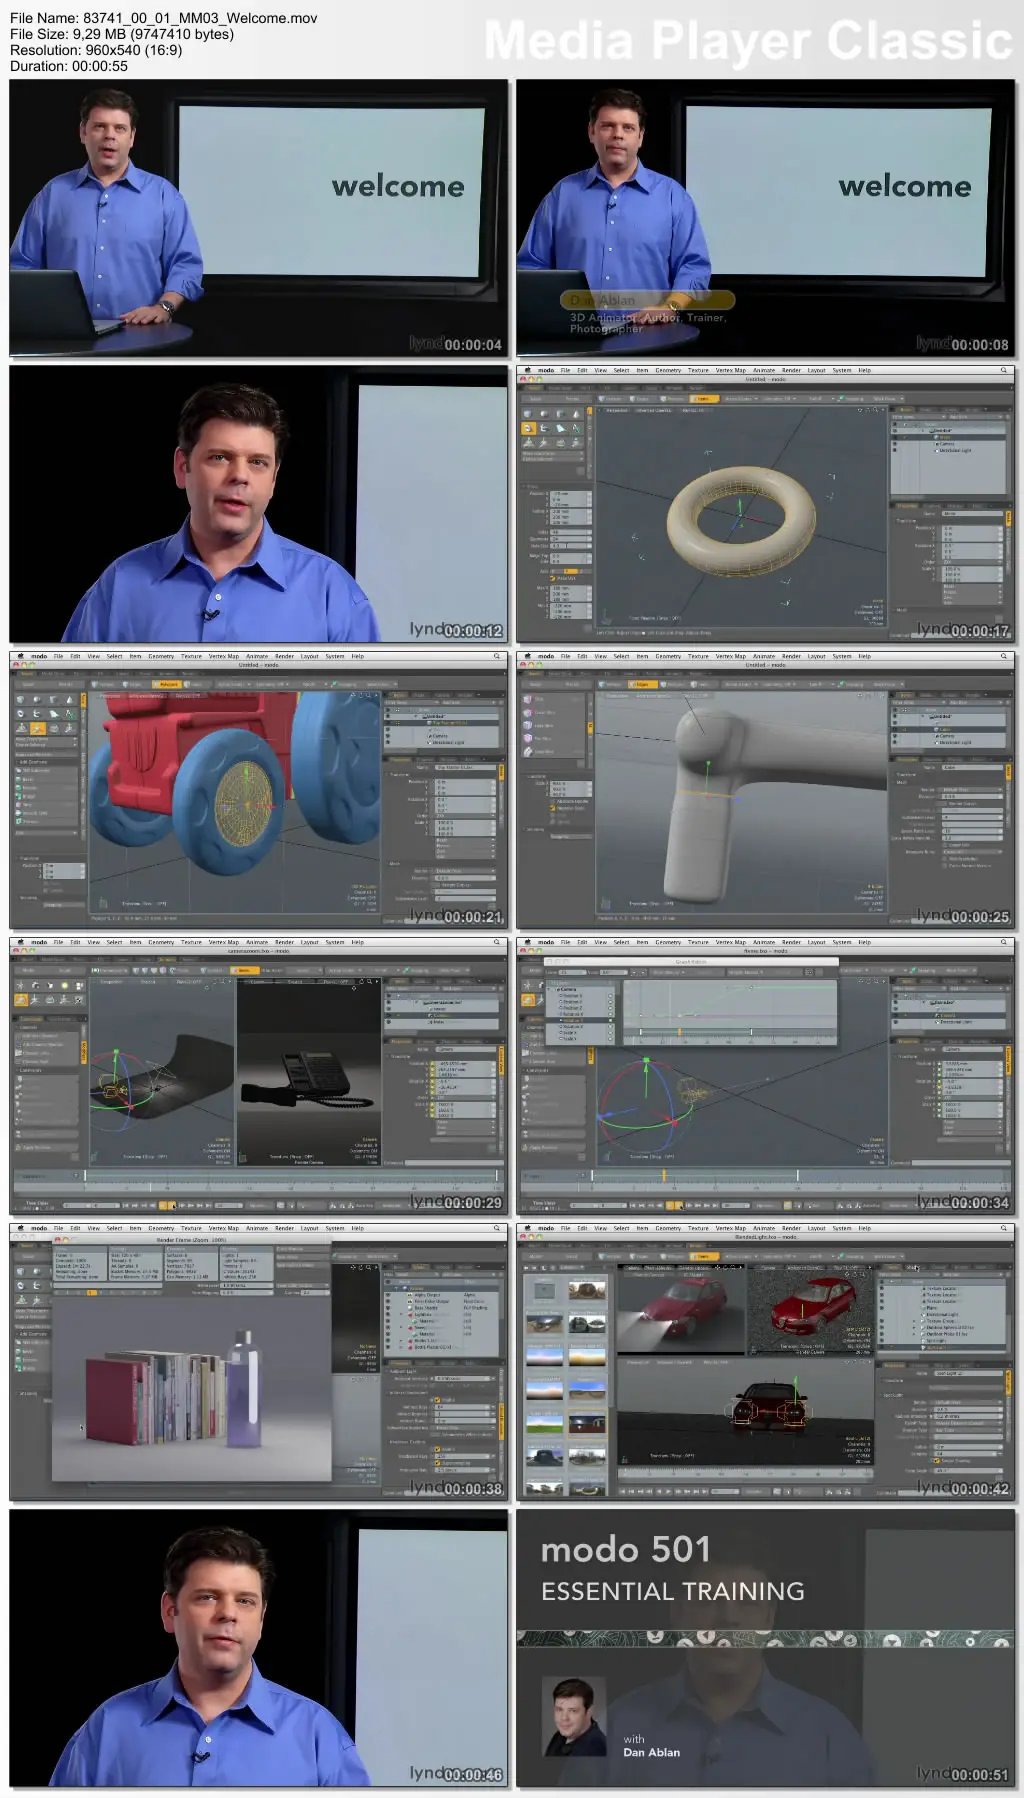
Task: Toggle the Simple Shading checkbox in 00:00:42 frame
Action: (939, 1461)
